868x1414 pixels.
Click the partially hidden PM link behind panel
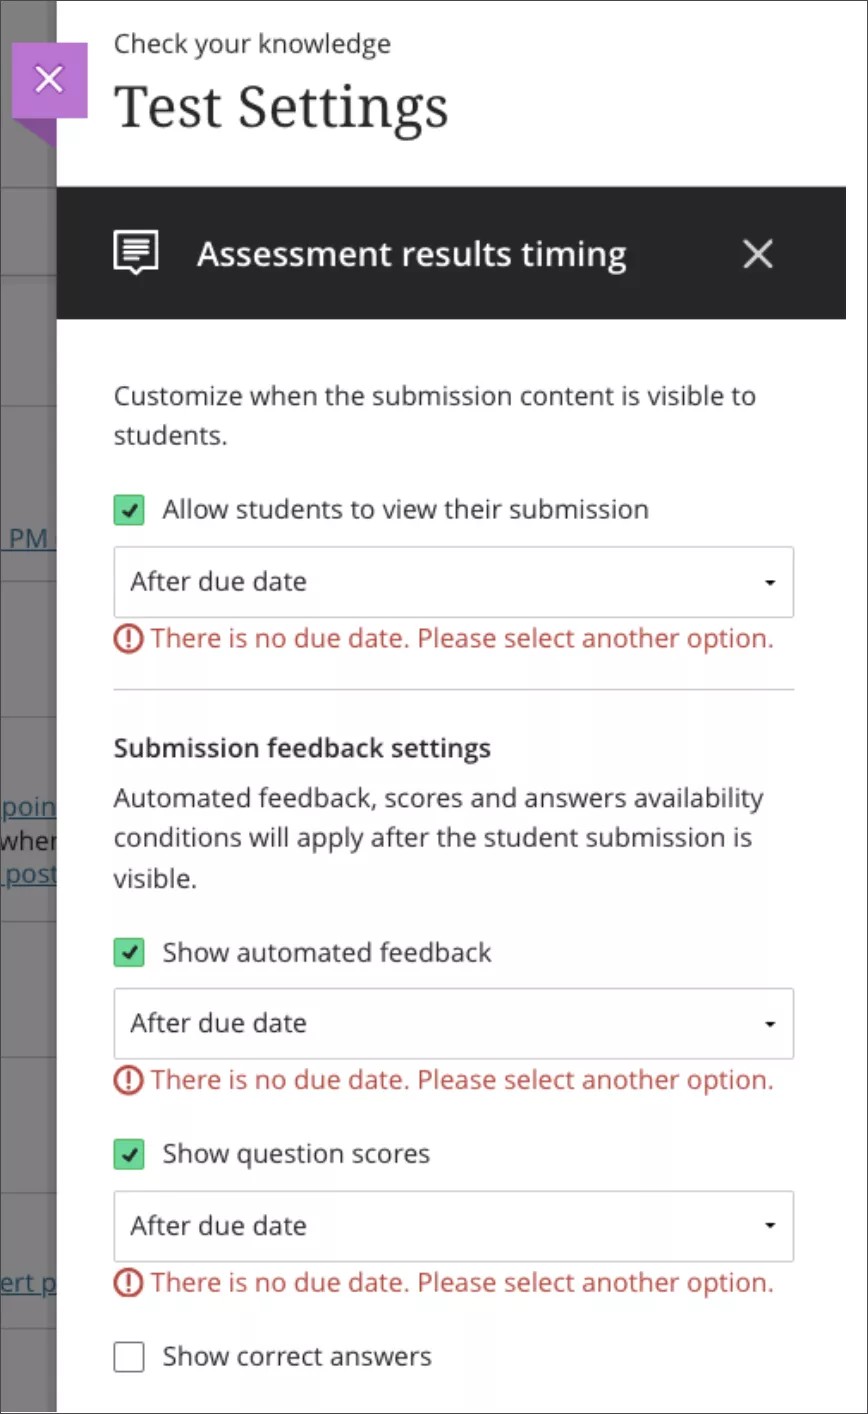coord(28,539)
